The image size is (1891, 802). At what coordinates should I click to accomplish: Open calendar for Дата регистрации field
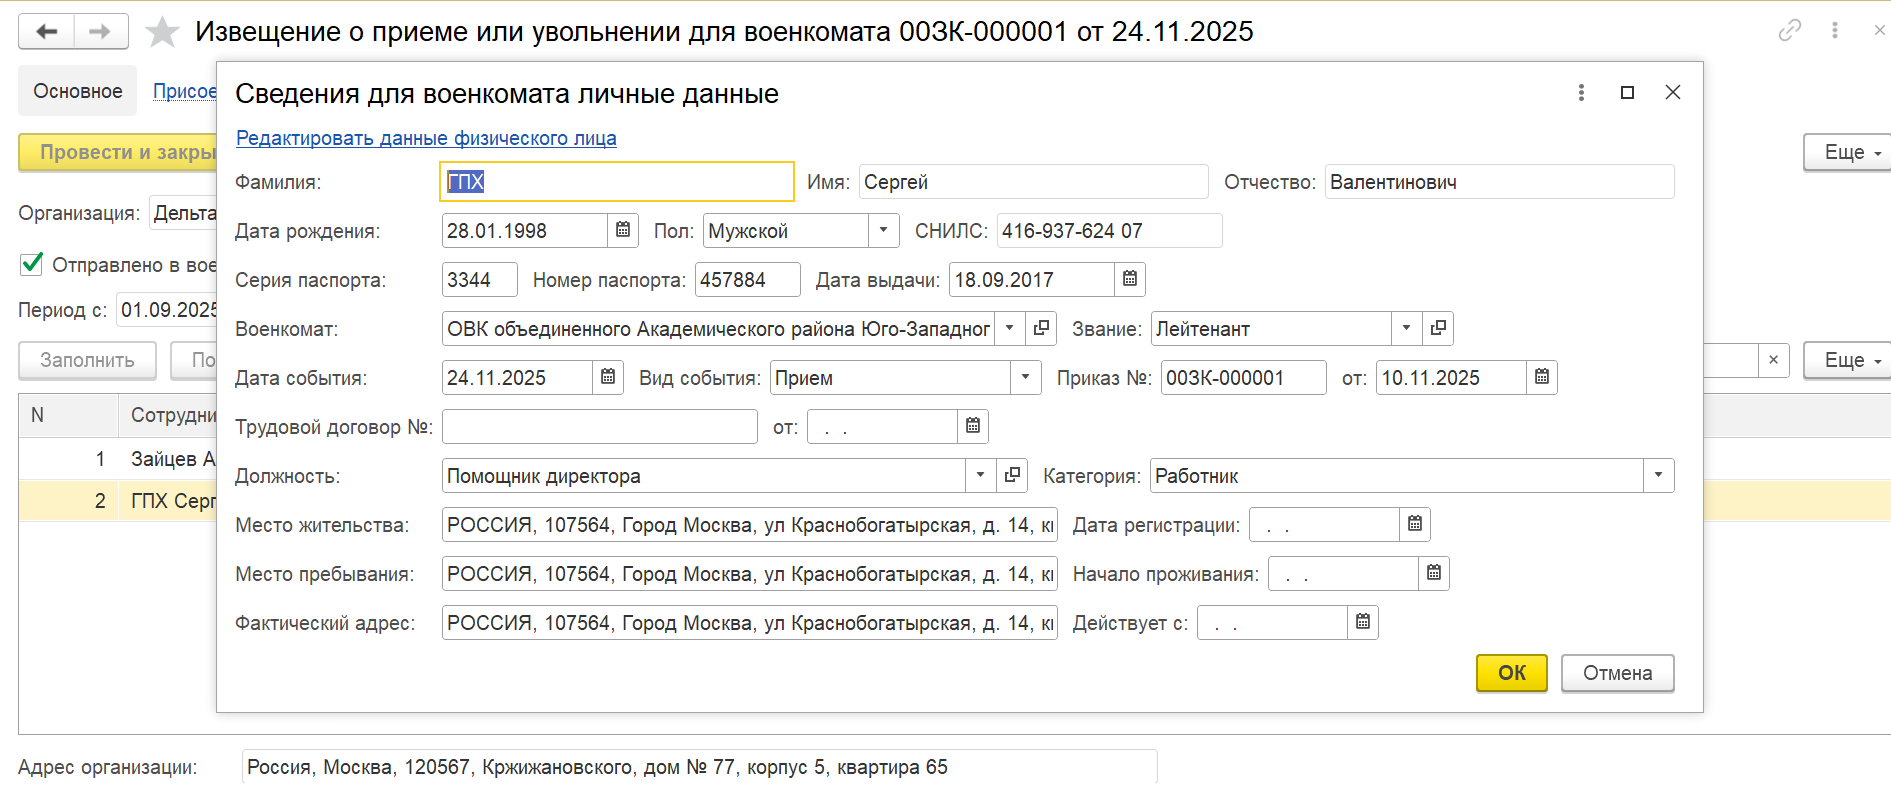tap(1415, 524)
